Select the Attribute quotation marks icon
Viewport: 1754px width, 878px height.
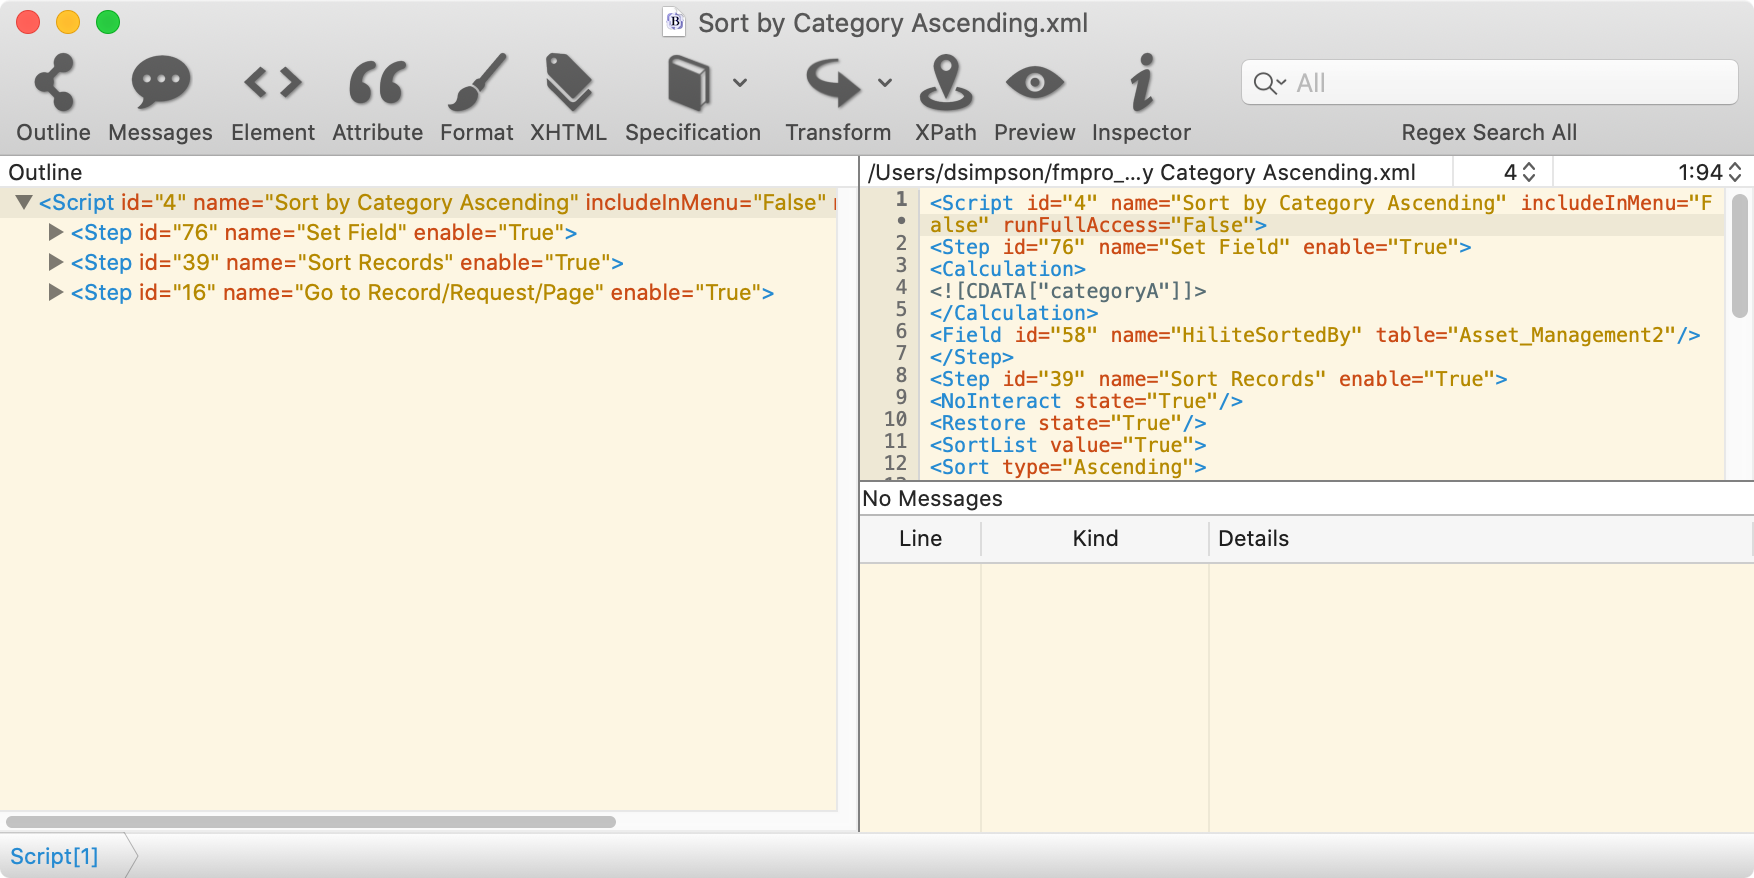click(x=377, y=83)
